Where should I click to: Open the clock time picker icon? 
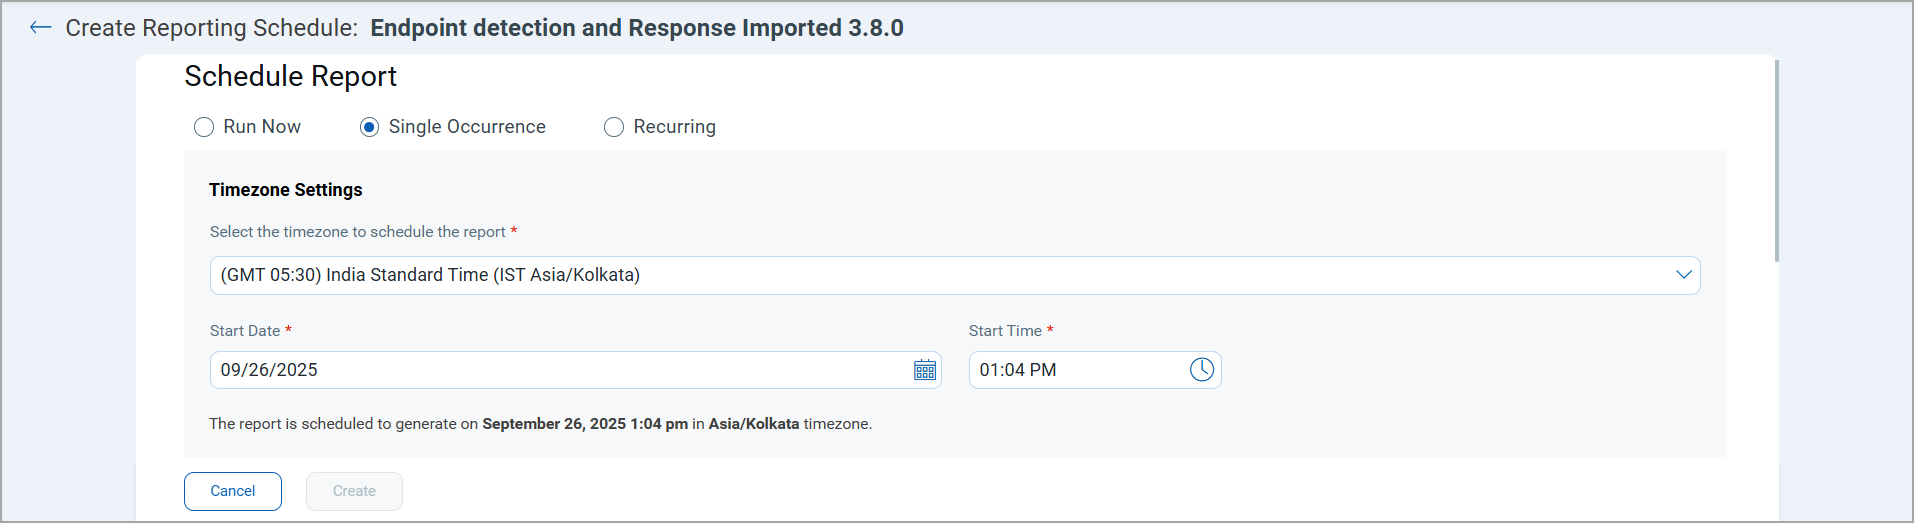(1202, 370)
